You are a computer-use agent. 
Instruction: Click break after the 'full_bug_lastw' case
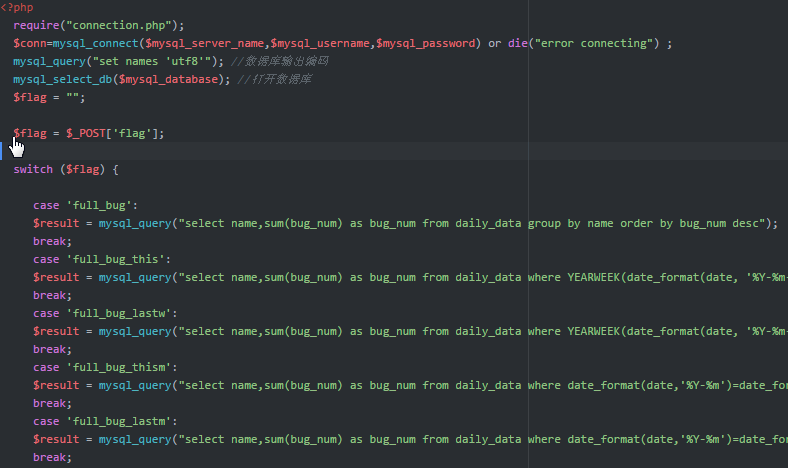pyautogui.click(x=50, y=349)
